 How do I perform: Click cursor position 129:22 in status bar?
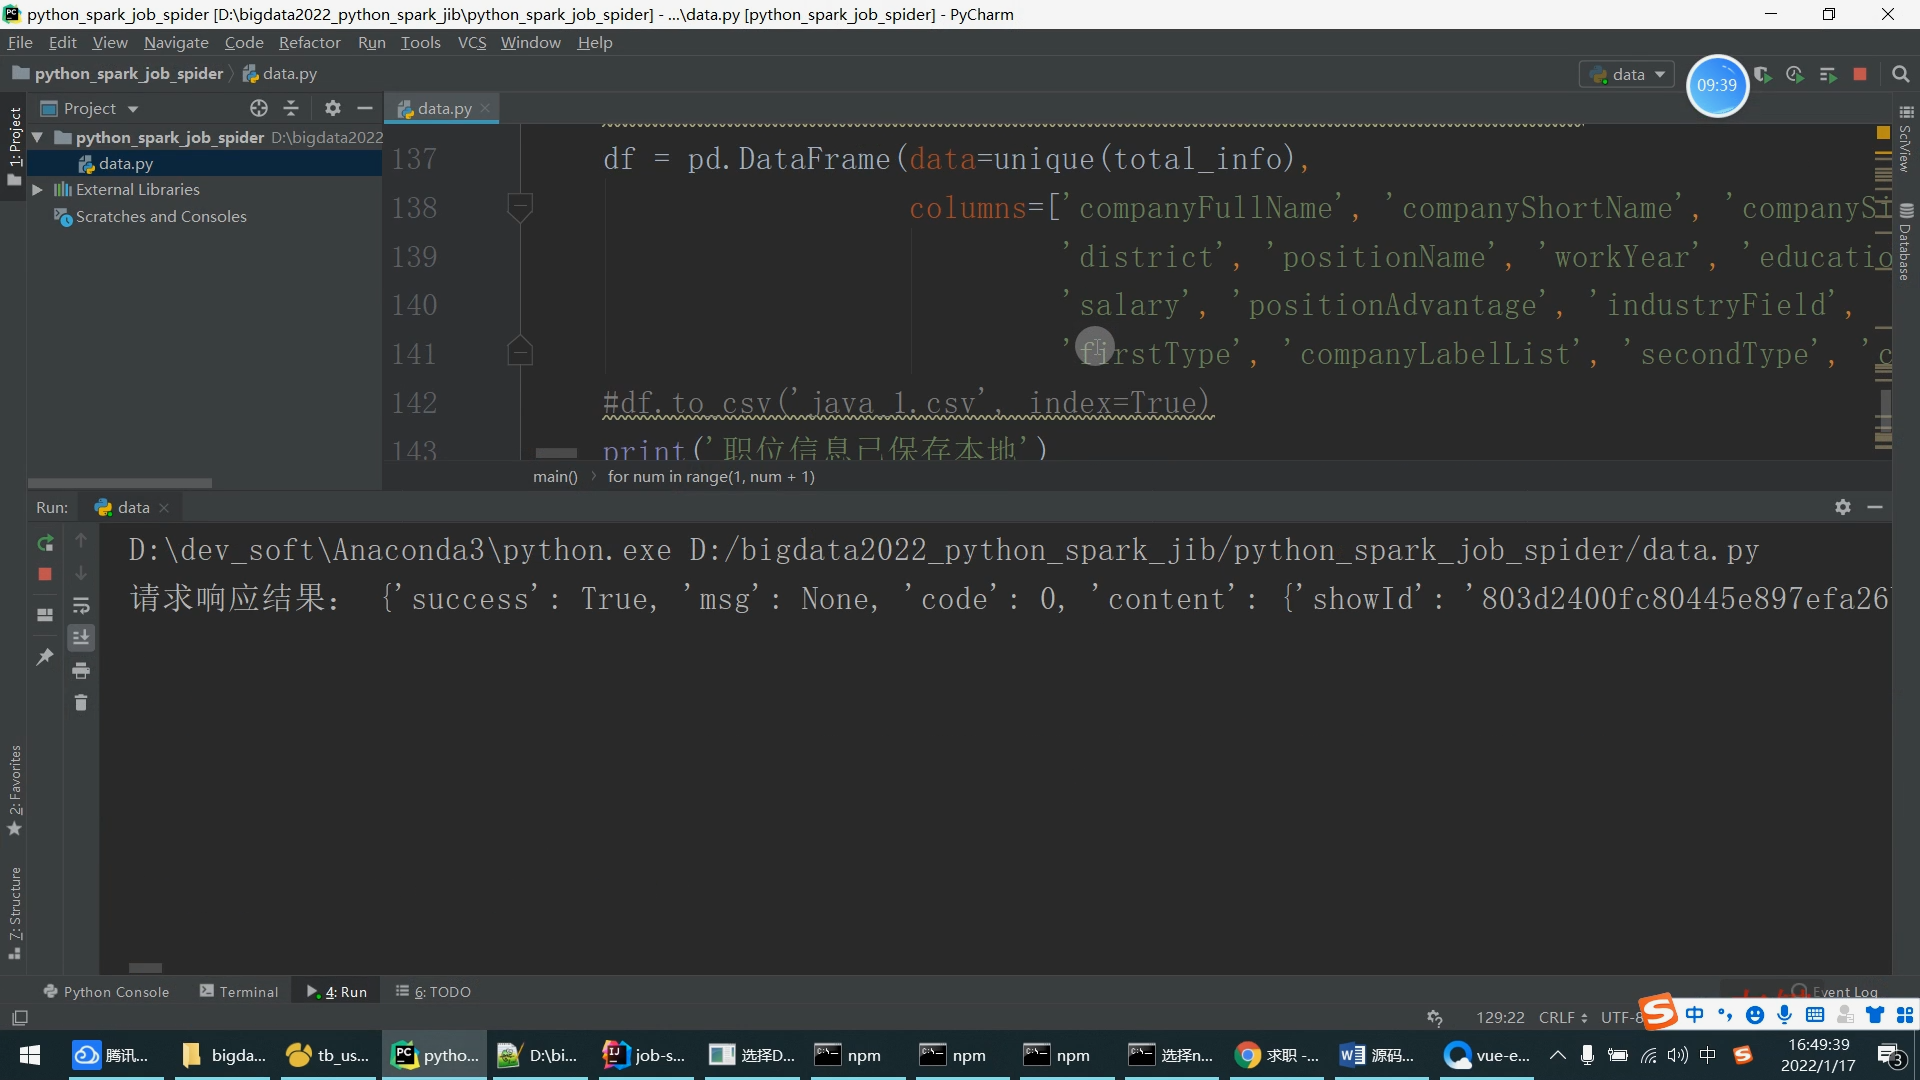pyautogui.click(x=1500, y=1017)
